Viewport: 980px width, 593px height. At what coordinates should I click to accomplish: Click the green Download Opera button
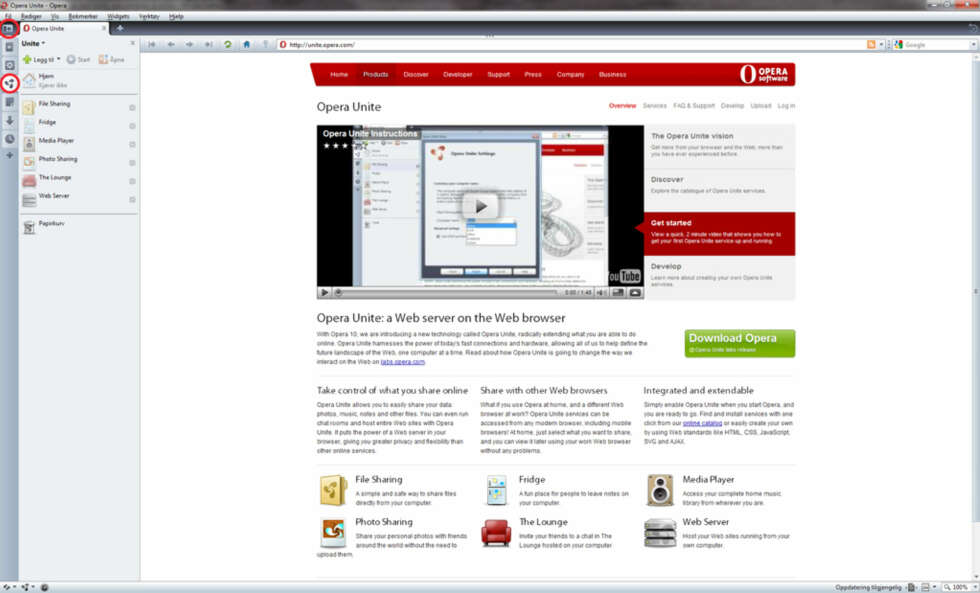tap(739, 343)
